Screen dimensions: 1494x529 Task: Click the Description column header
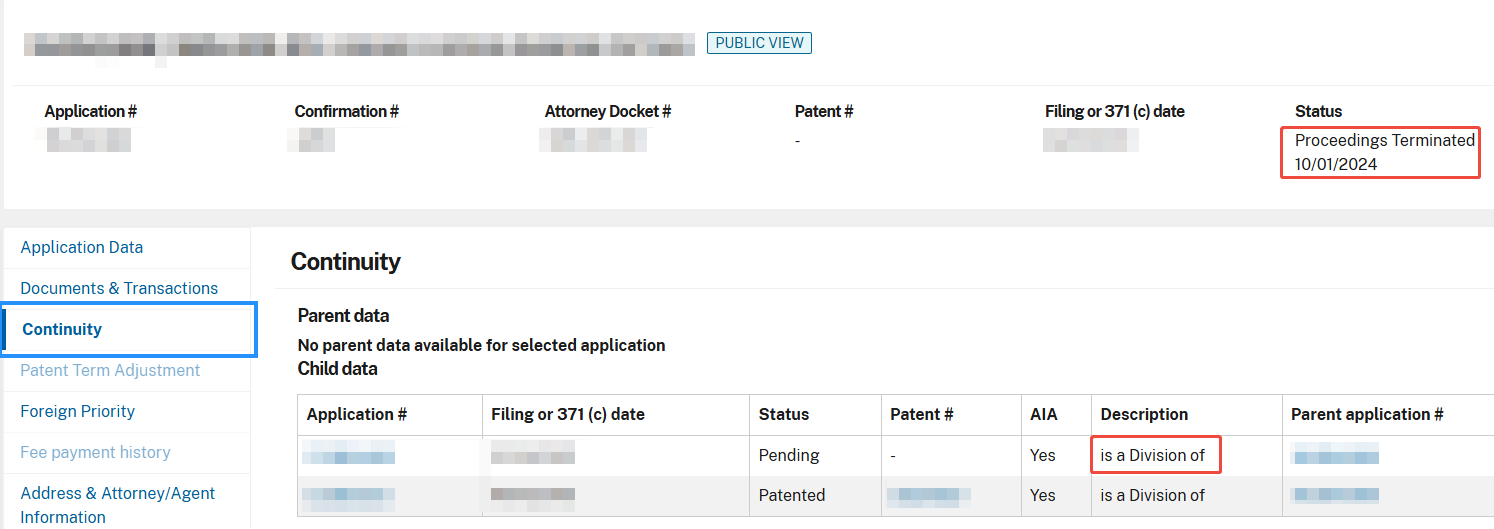pos(1144,414)
